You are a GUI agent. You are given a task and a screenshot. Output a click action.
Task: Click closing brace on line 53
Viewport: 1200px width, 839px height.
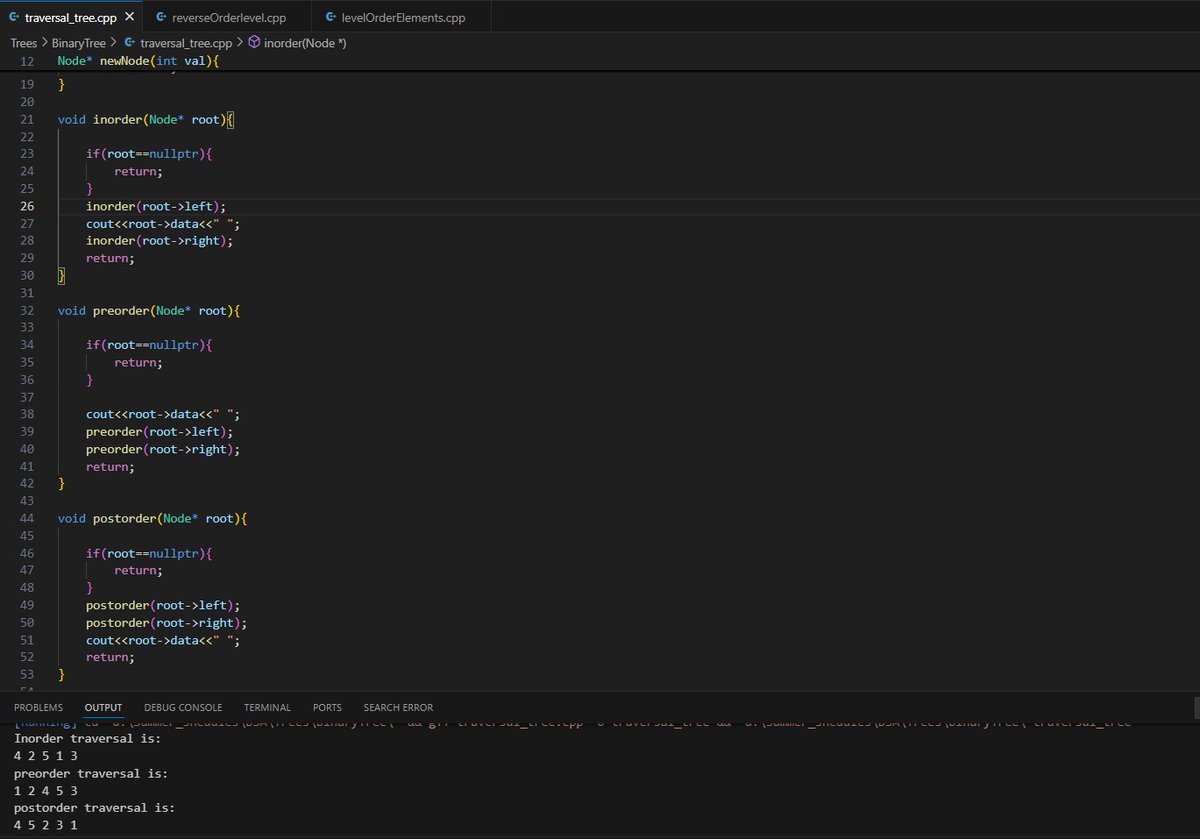[61, 674]
